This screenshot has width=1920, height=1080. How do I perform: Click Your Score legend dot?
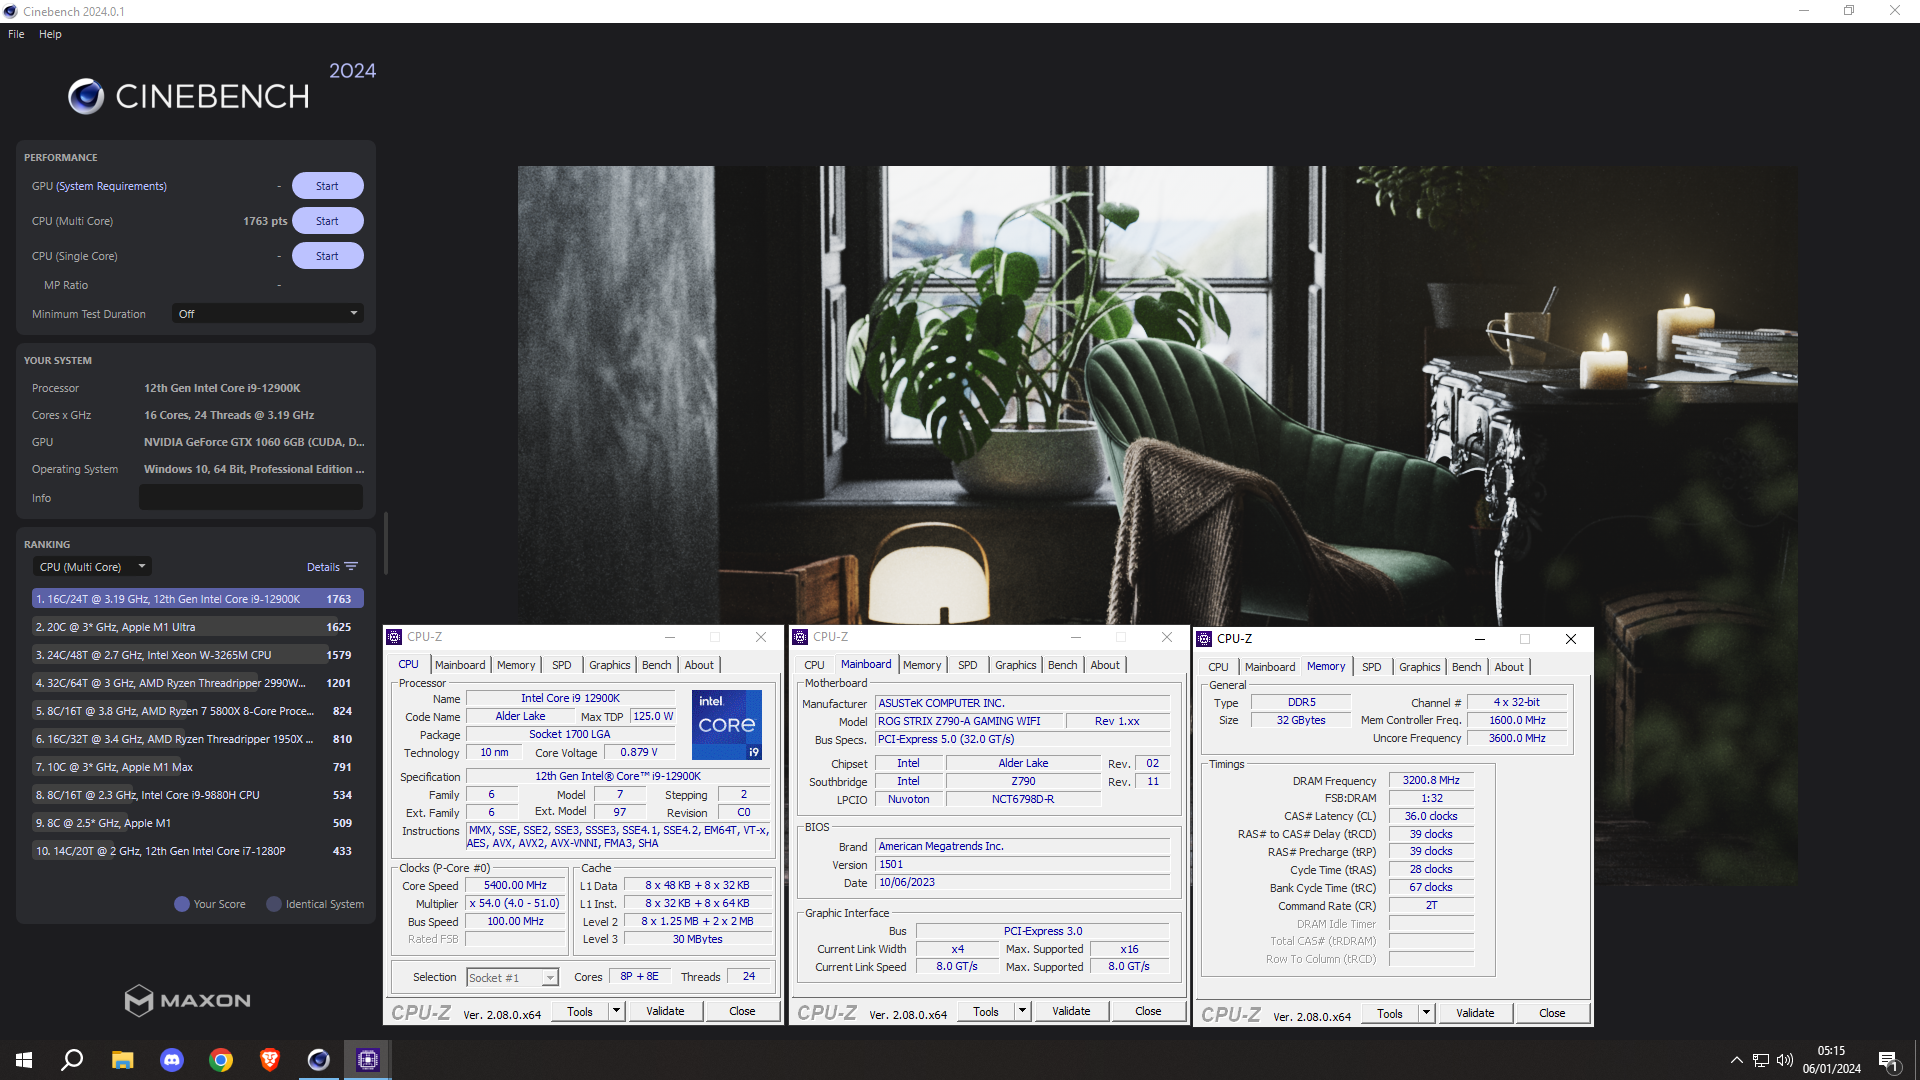click(x=182, y=904)
